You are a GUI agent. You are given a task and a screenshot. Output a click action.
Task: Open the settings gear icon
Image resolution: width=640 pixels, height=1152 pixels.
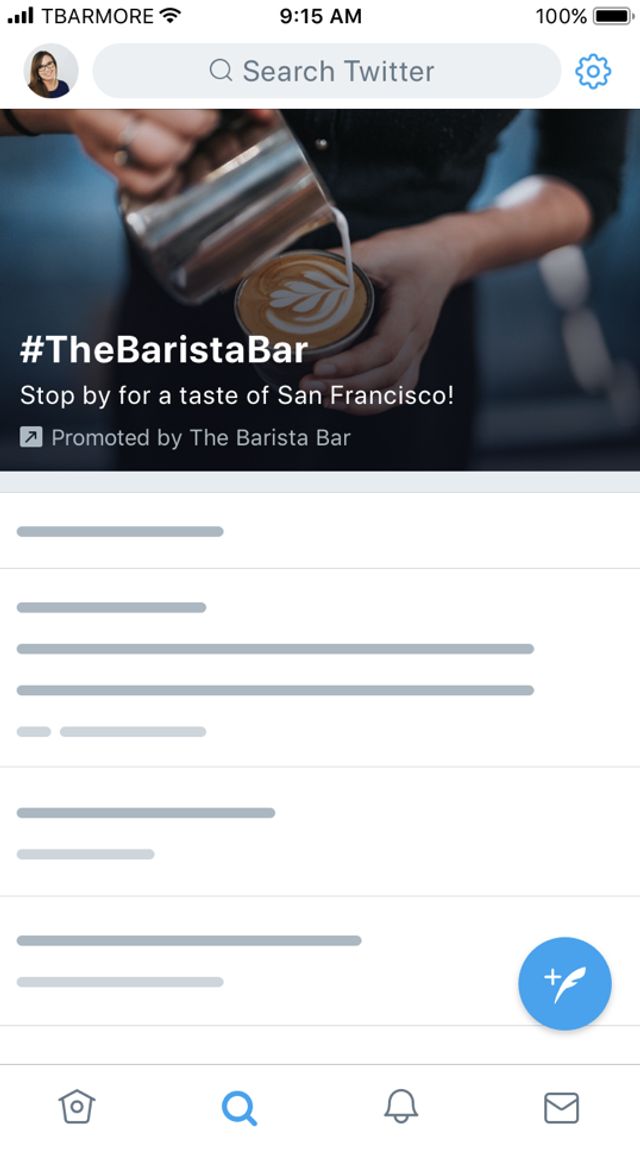point(593,71)
